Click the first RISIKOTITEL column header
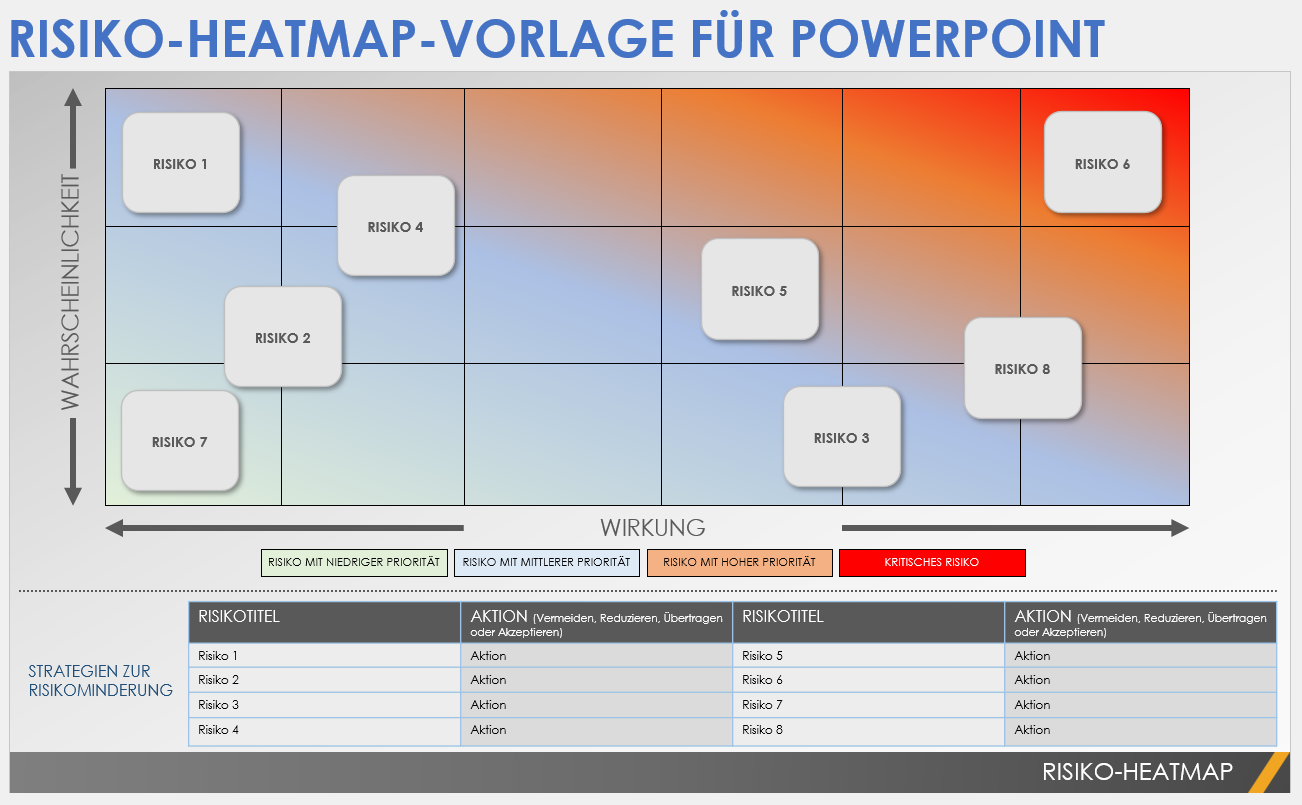The image size is (1302, 805). coord(324,622)
